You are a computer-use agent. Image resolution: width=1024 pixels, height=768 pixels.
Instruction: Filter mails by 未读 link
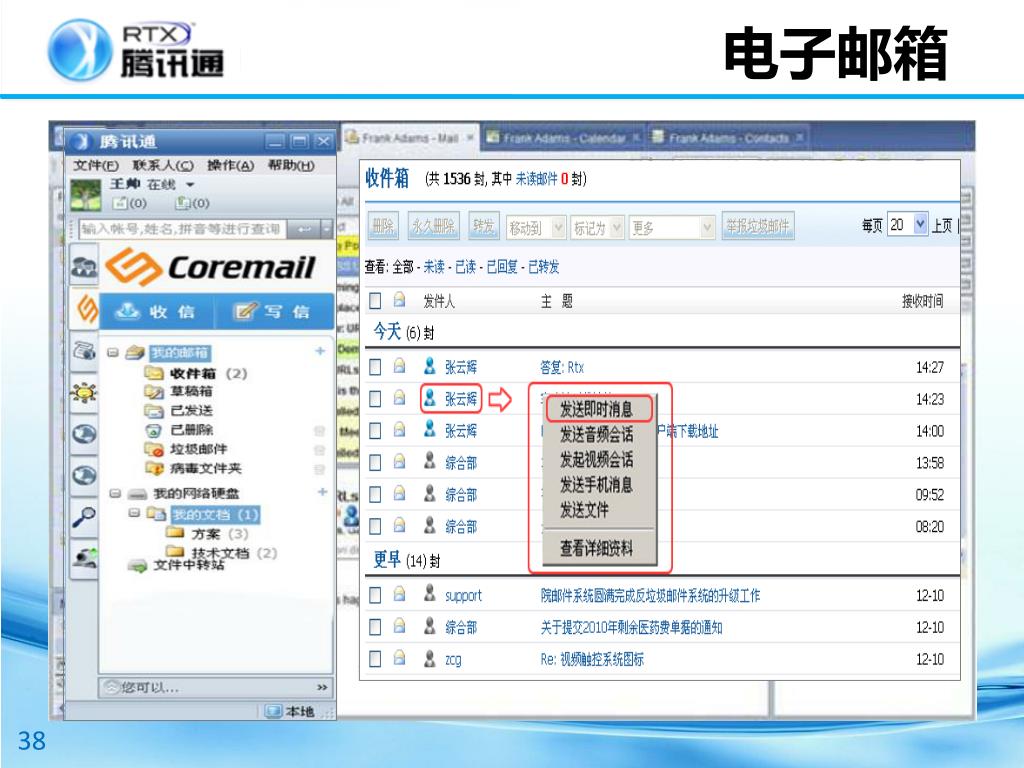tap(434, 266)
